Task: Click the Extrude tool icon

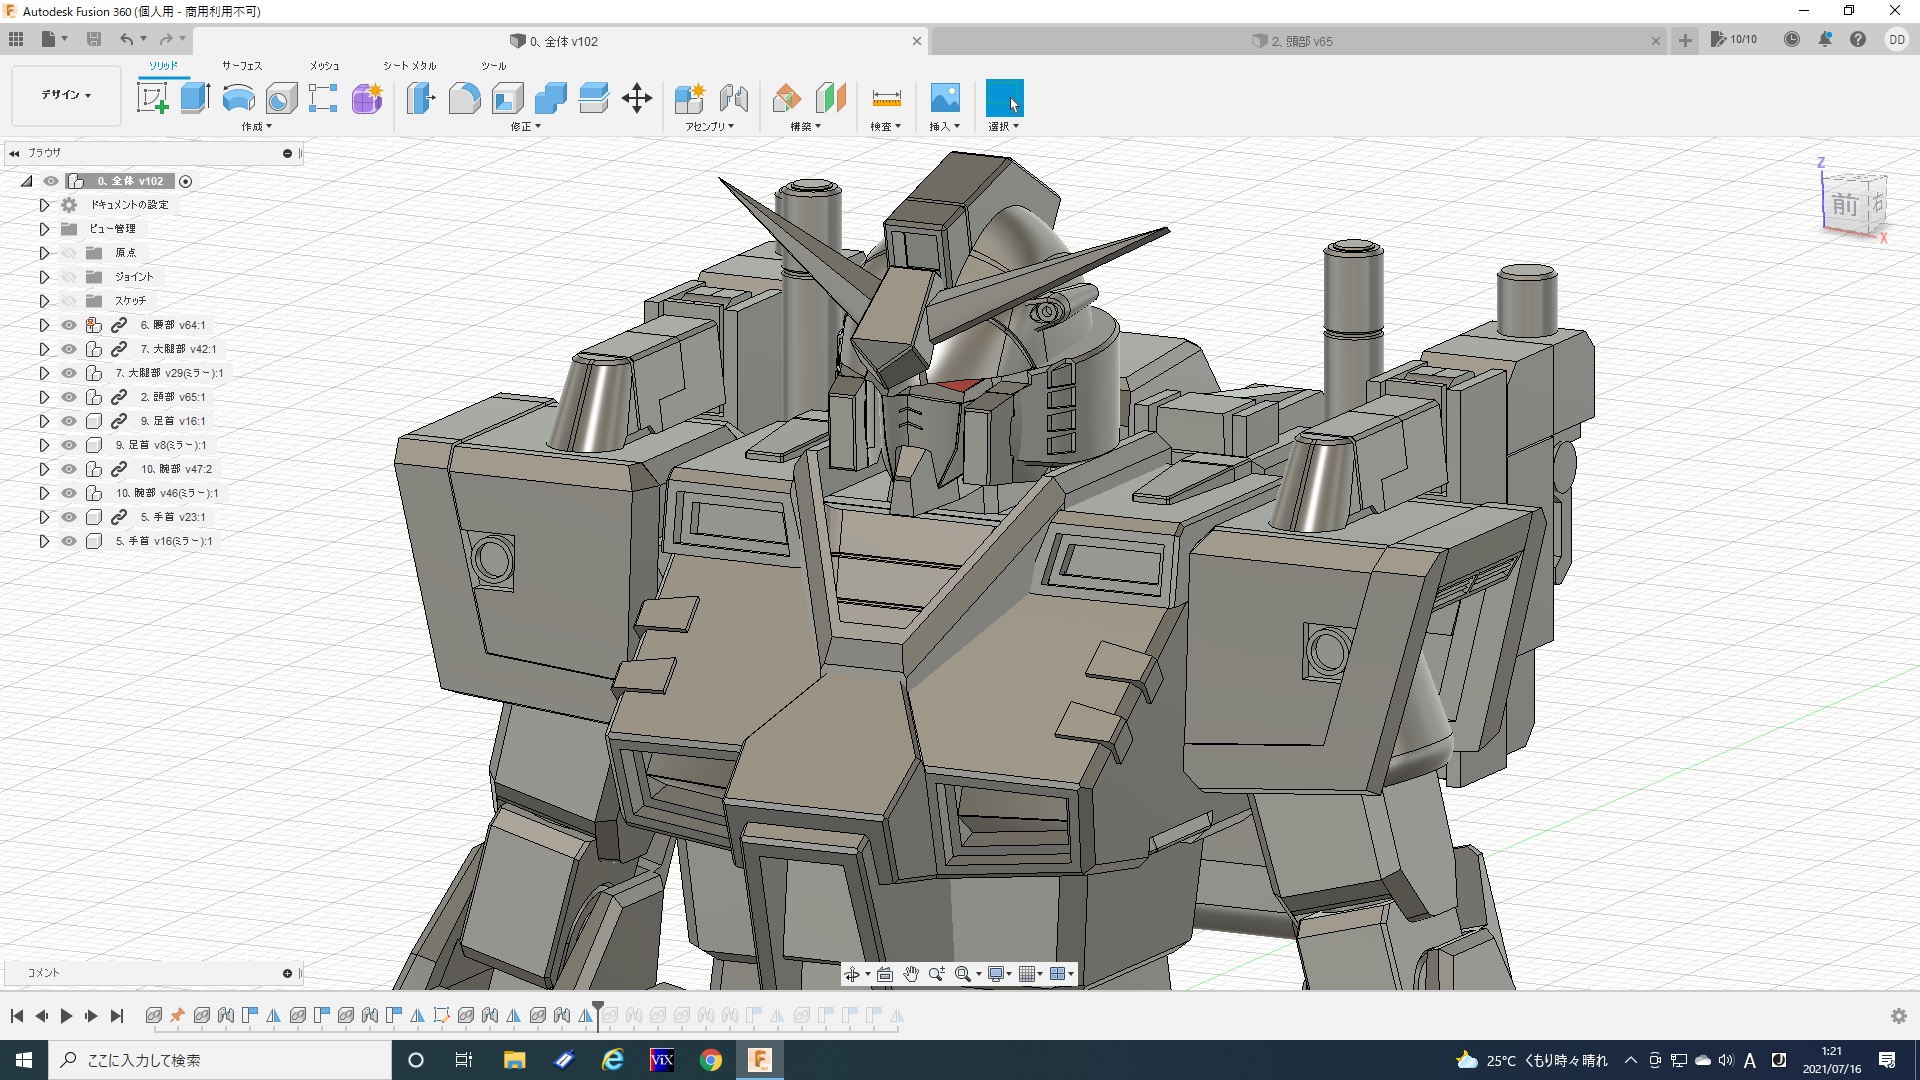Action: [x=195, y=98]
